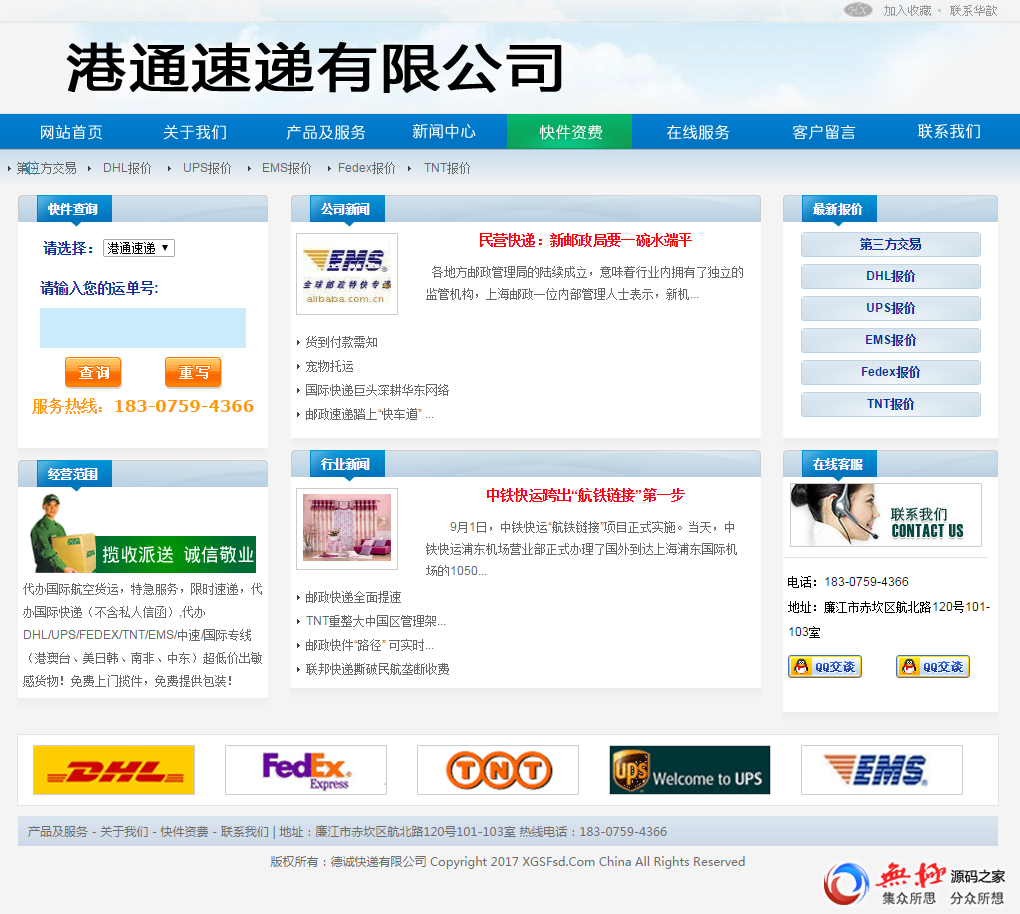1020x914 pixels.
Task: Click the DHL carrier logo
Action: (x=114, y=770)
